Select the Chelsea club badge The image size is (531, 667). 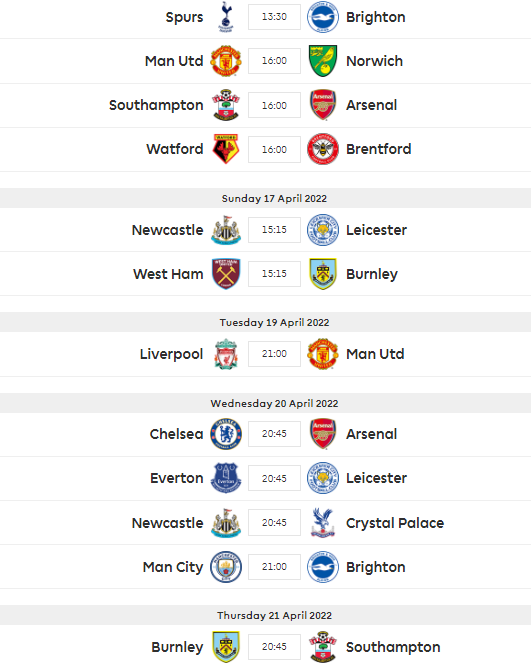click(x=226, y=434)
